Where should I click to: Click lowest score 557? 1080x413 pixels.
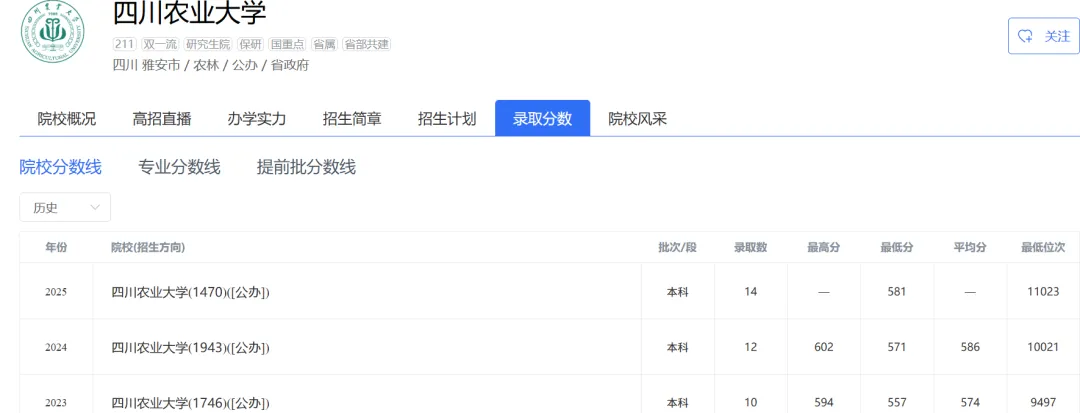click(897, 403)
